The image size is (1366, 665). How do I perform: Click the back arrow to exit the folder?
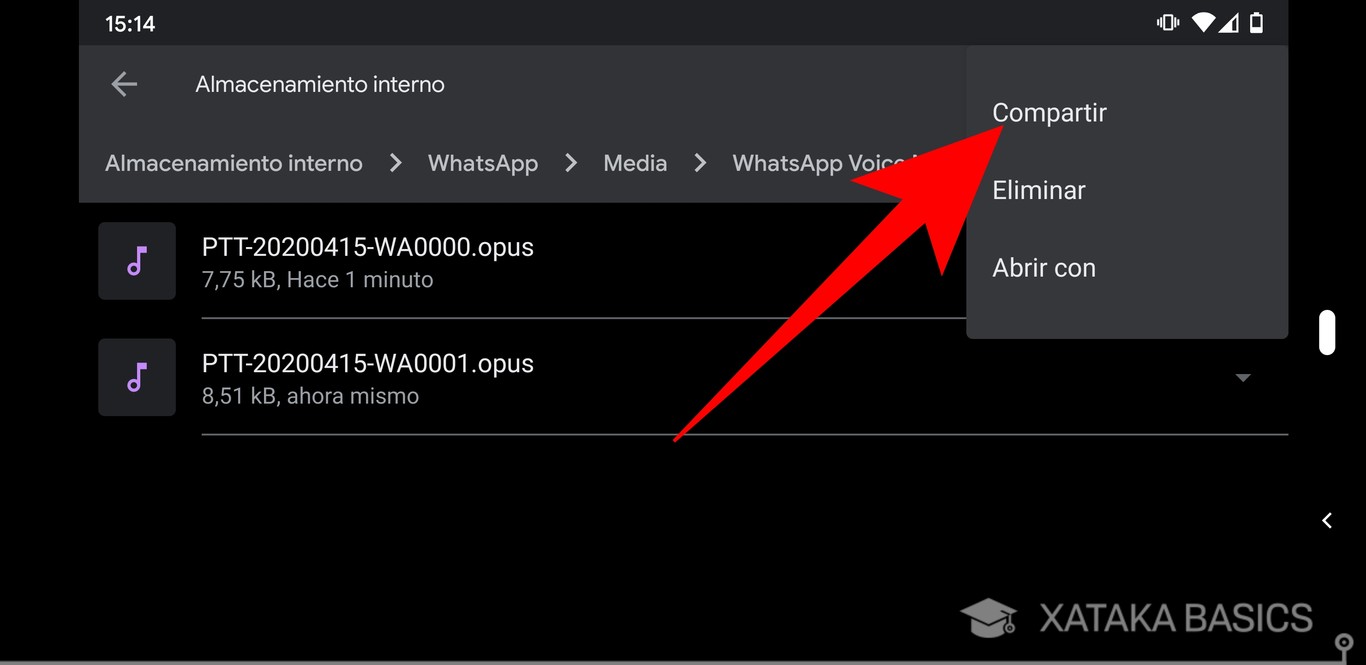tap(124, 84)
